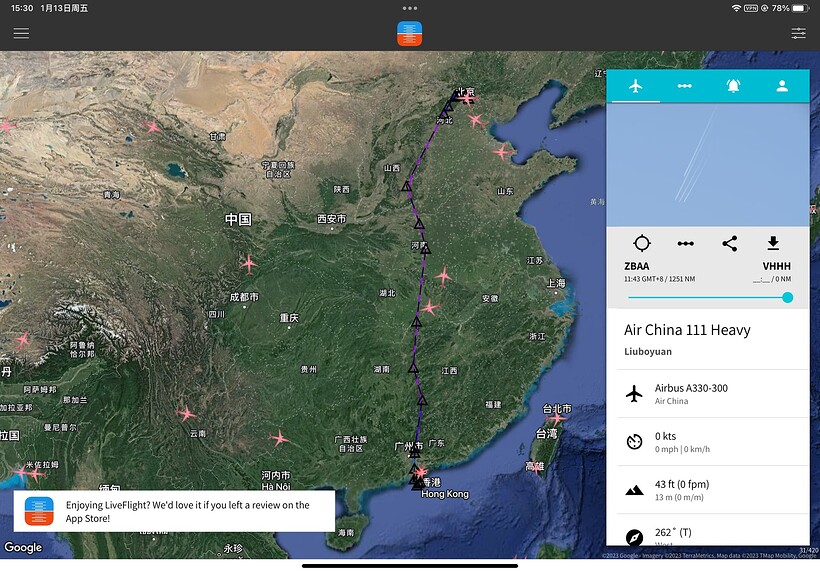Open the notifications bell tab

(x=733, y=86)
